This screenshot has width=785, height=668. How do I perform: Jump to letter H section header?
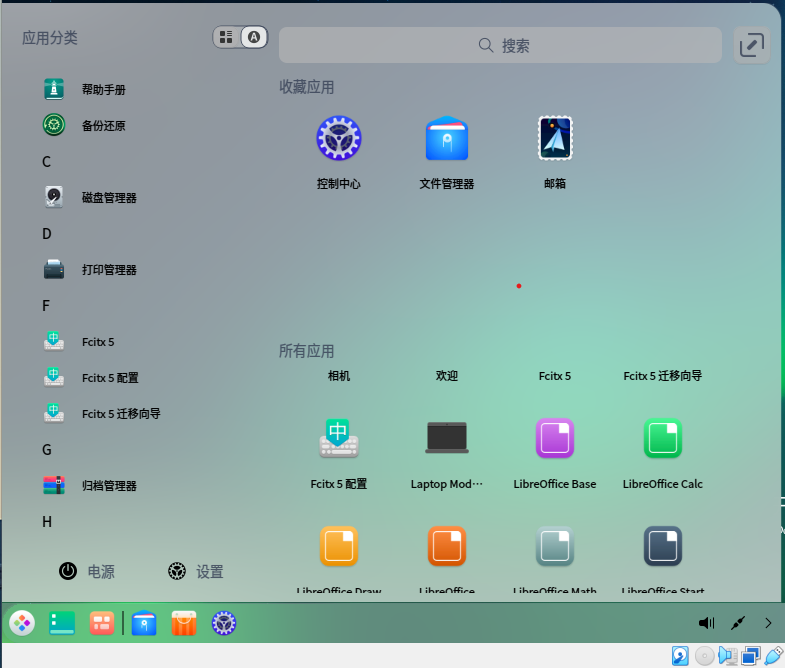click(47, 522)
